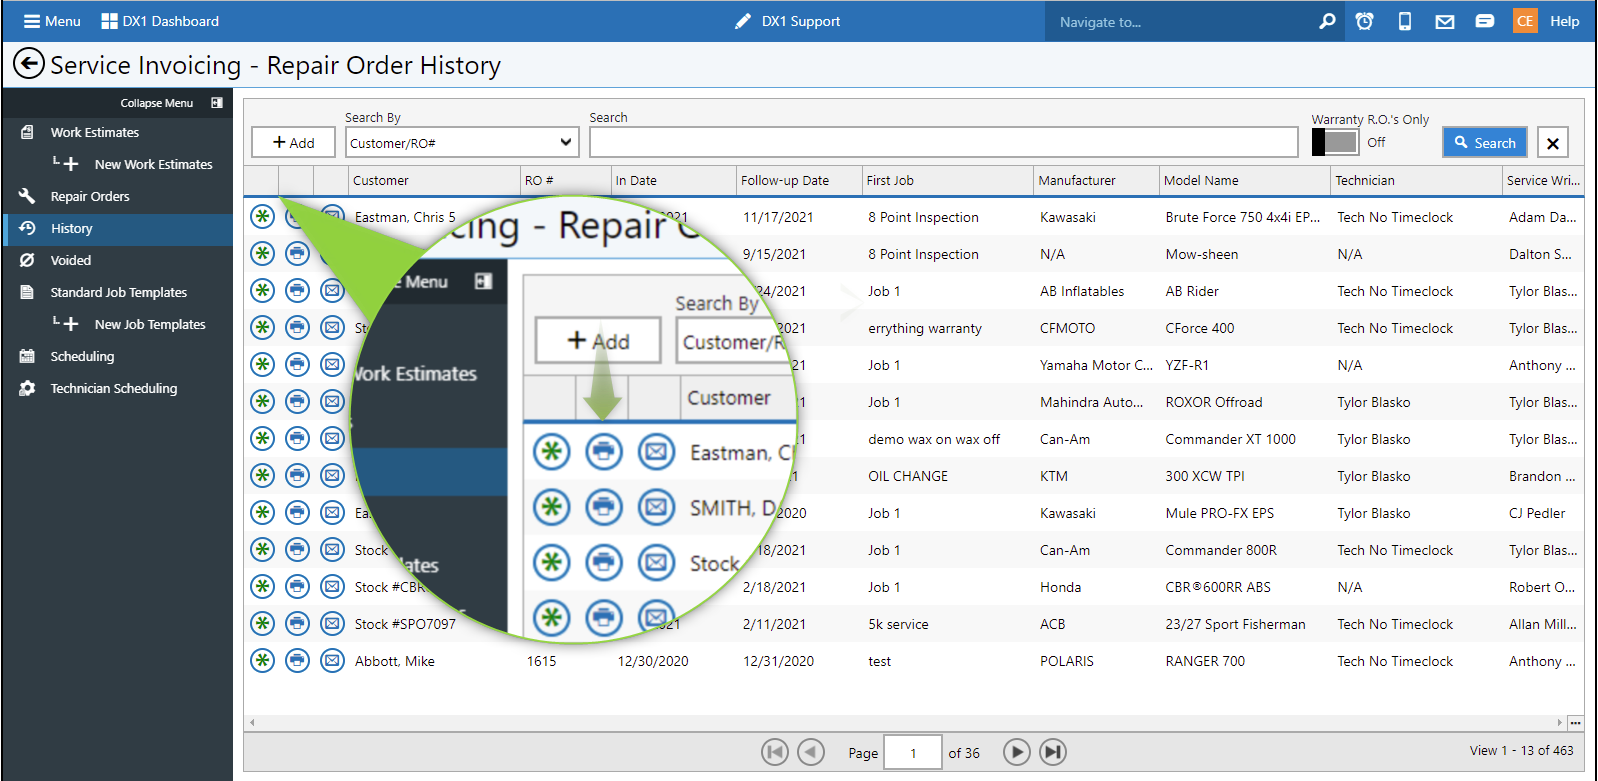Open the mail envelope icon in top bar
The width and height of the screenshot is (1598, 781).
[1445, 21]
